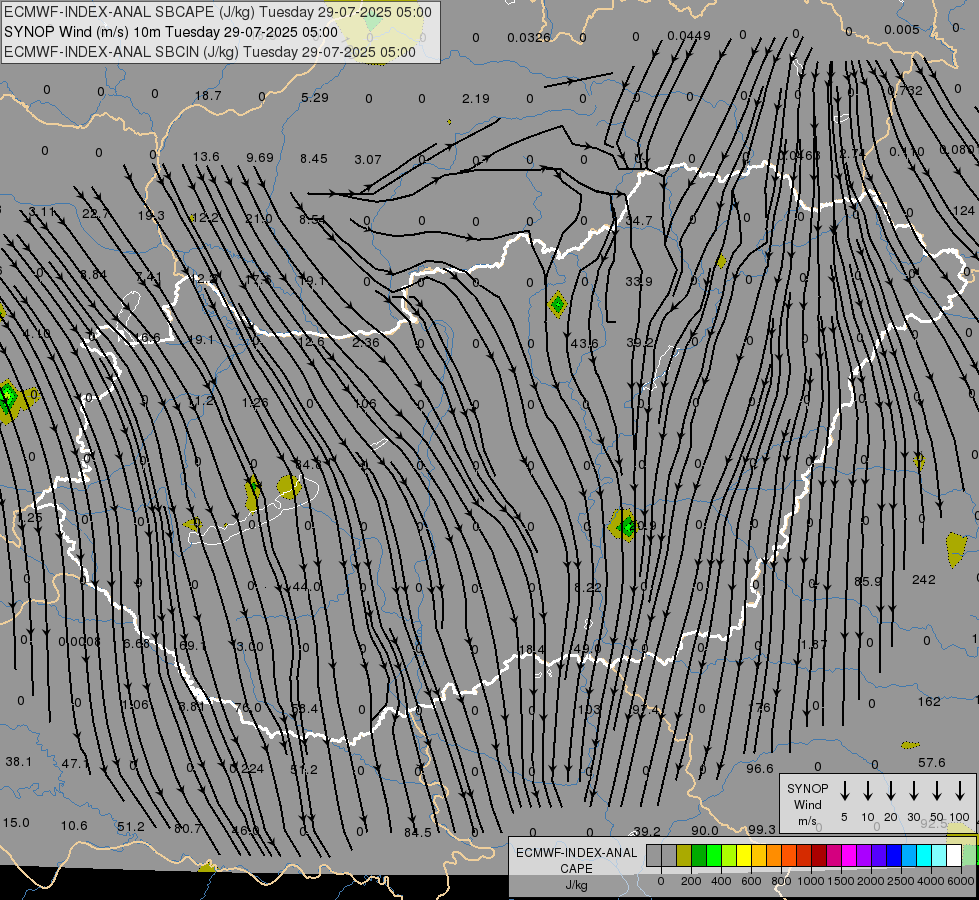Select the olive legend swatch before 200
The width and height of the screenshot is (979, 900).
(684, 856)
